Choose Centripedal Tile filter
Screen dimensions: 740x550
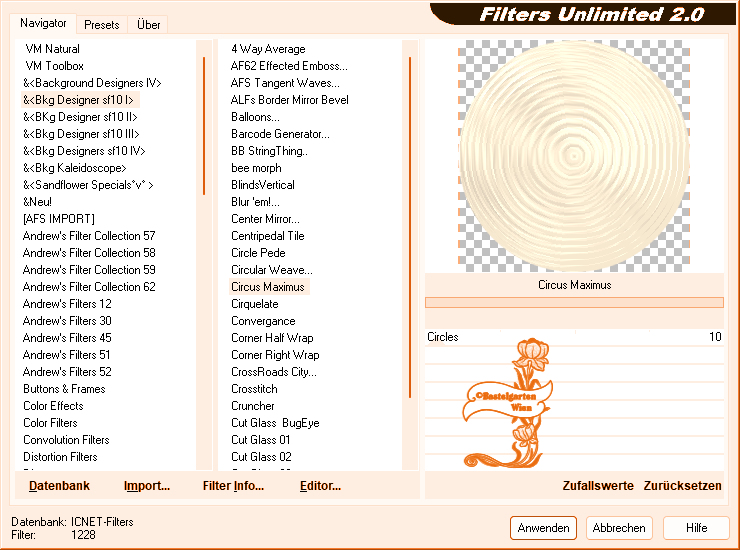[x=268, y=236]
